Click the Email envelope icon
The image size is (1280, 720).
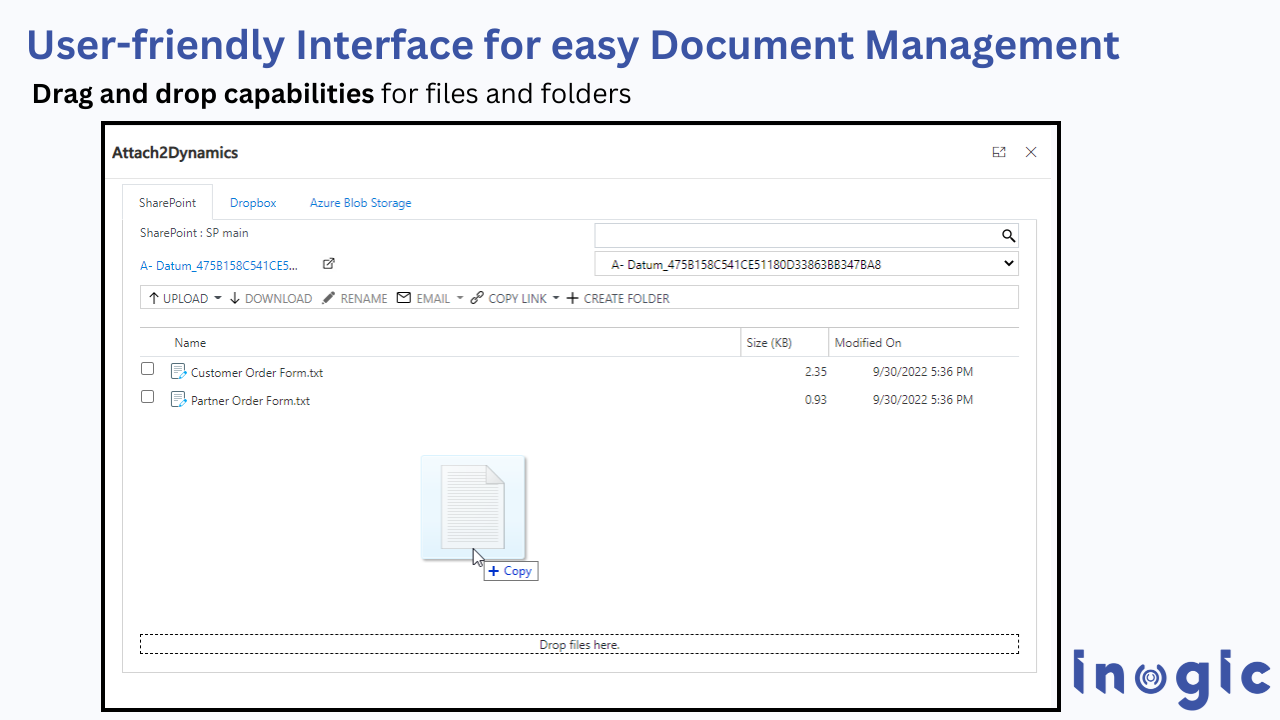[404, 298]
